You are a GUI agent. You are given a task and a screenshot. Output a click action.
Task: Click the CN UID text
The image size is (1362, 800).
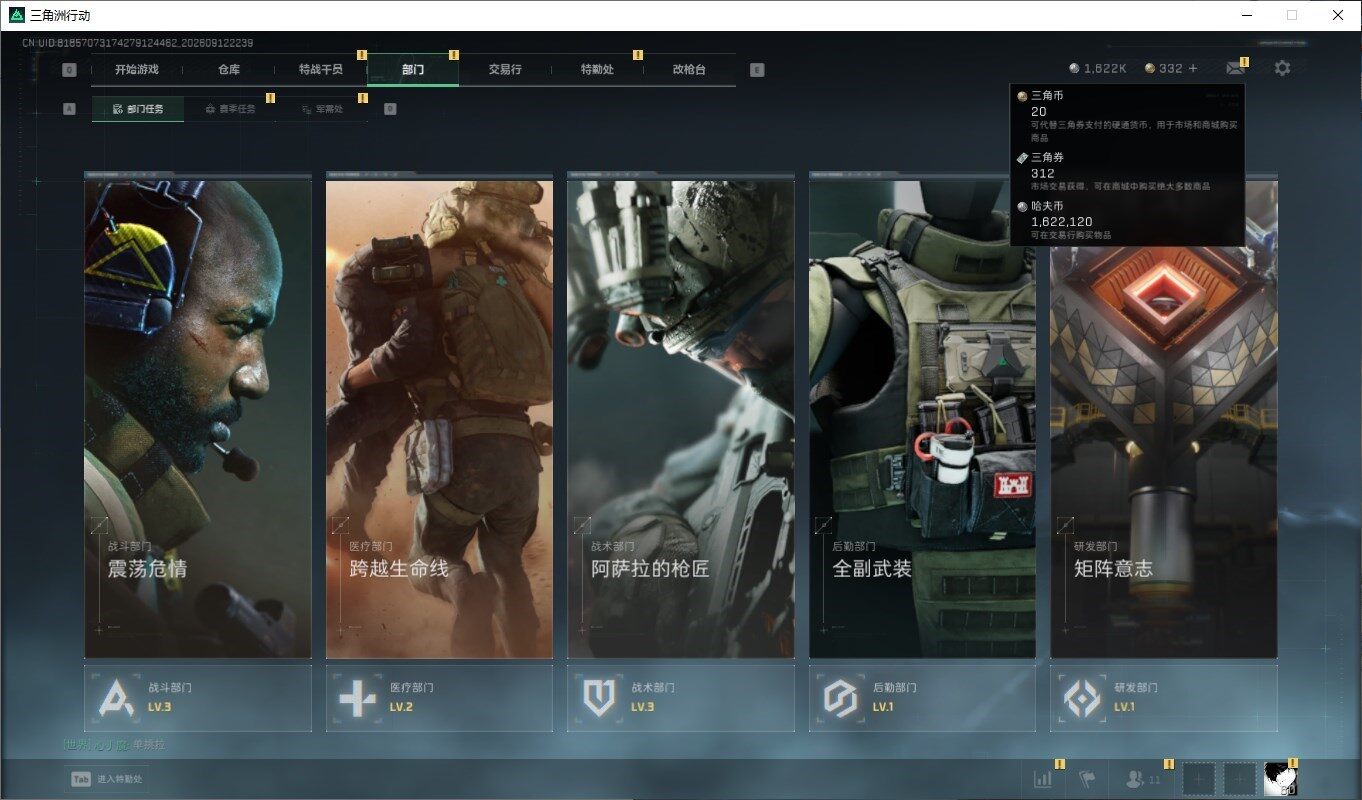tap(138, 43)
